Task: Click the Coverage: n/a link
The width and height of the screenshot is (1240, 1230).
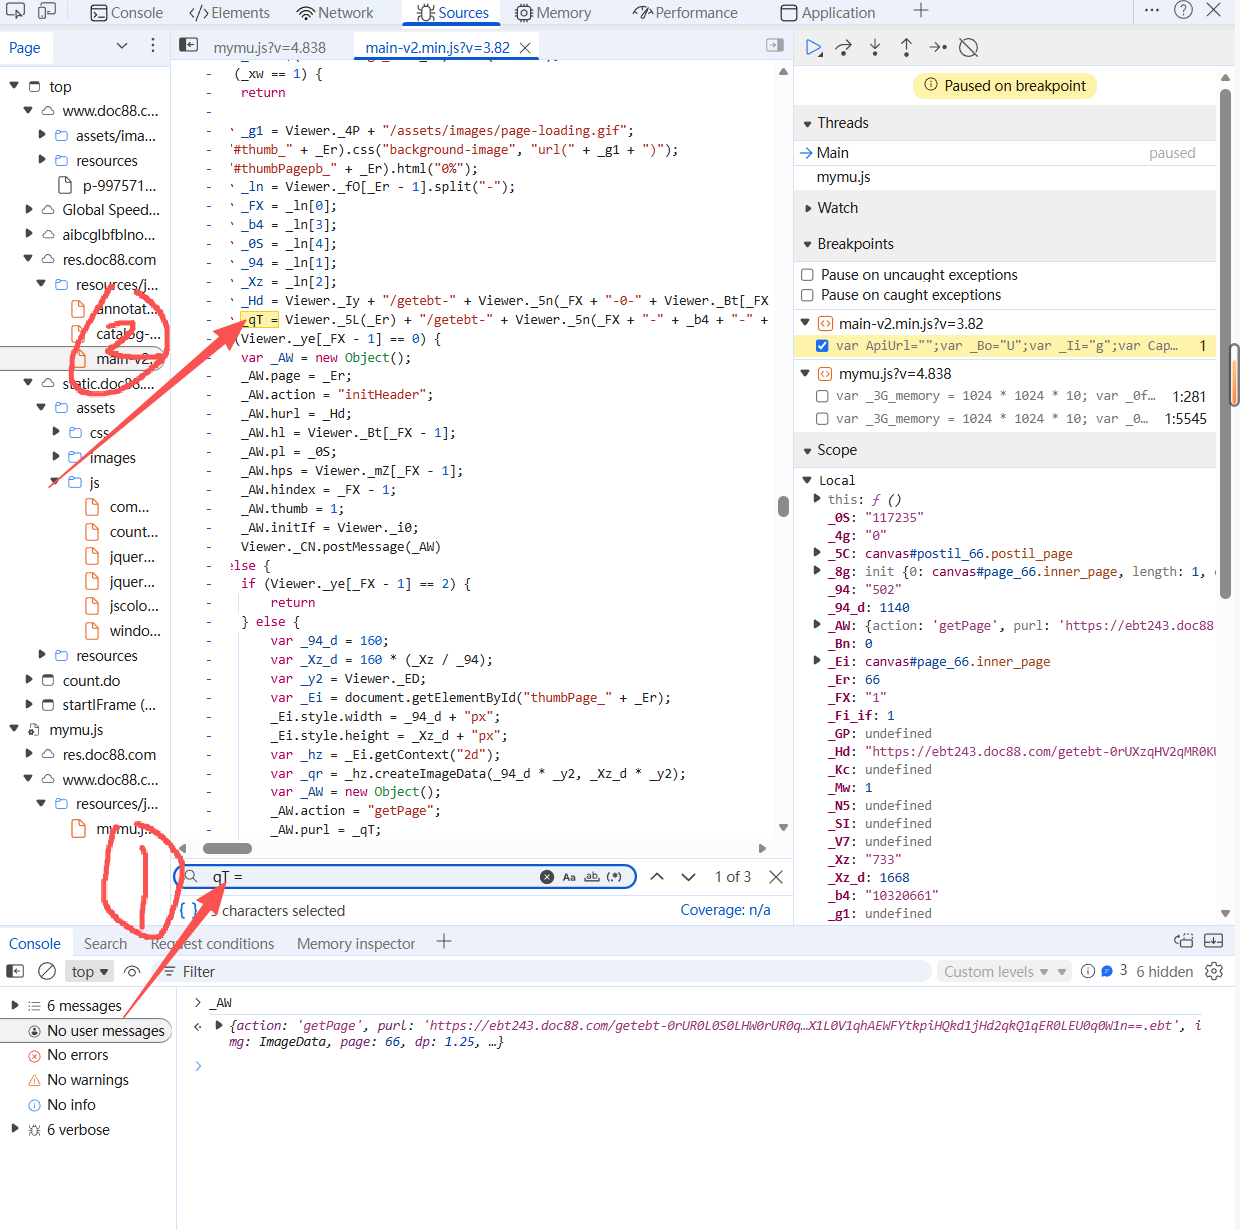Action: (725, 910)
